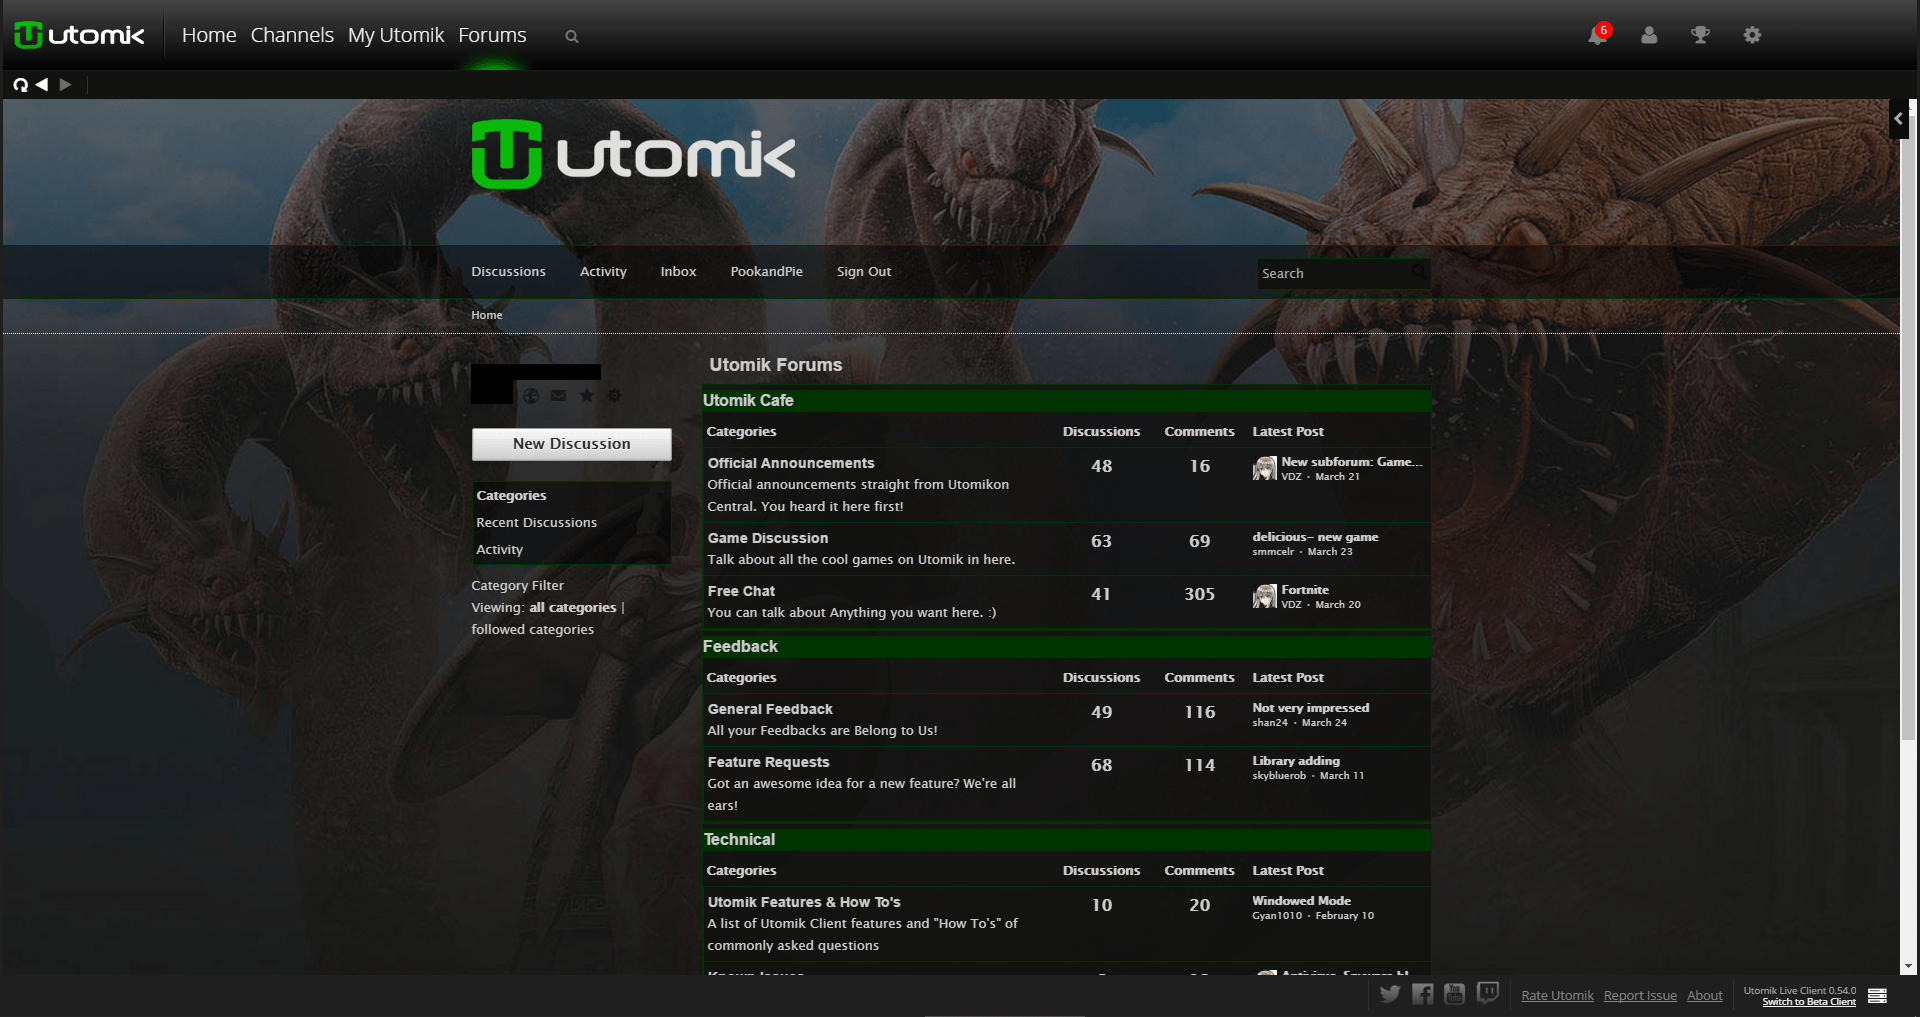The width and height of the screenshot is (1920, 1017).
Task: Open Official Announcements category
Action: coord(791,463)
